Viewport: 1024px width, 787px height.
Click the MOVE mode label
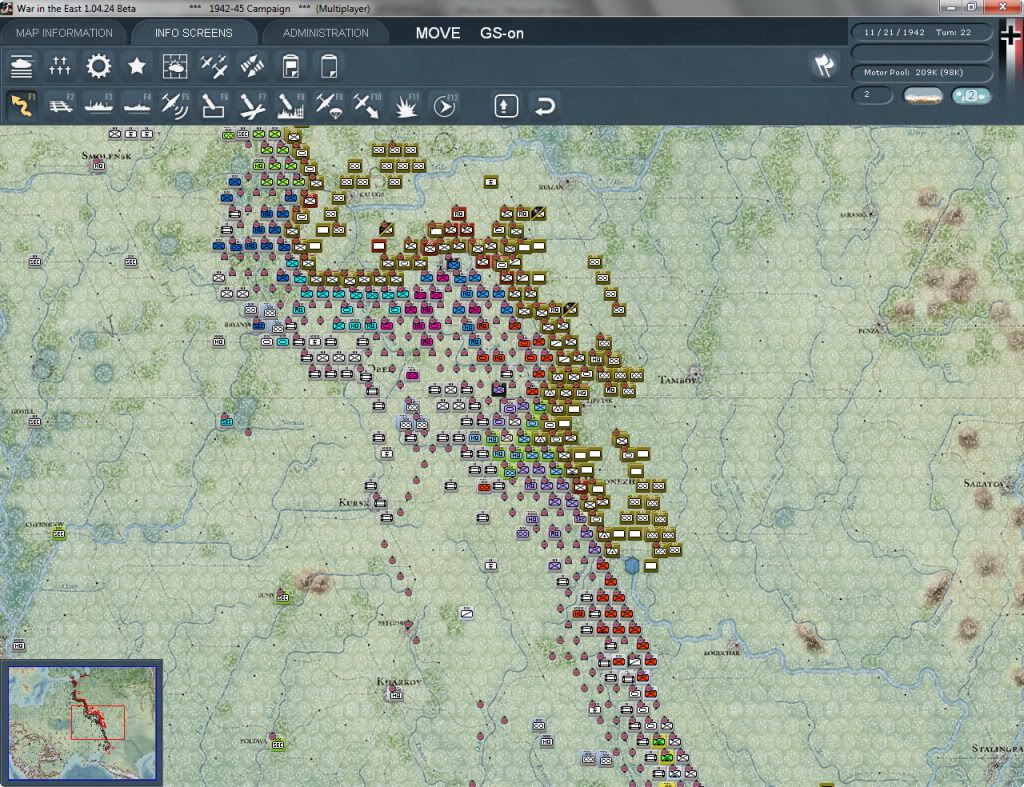point(438,33)
